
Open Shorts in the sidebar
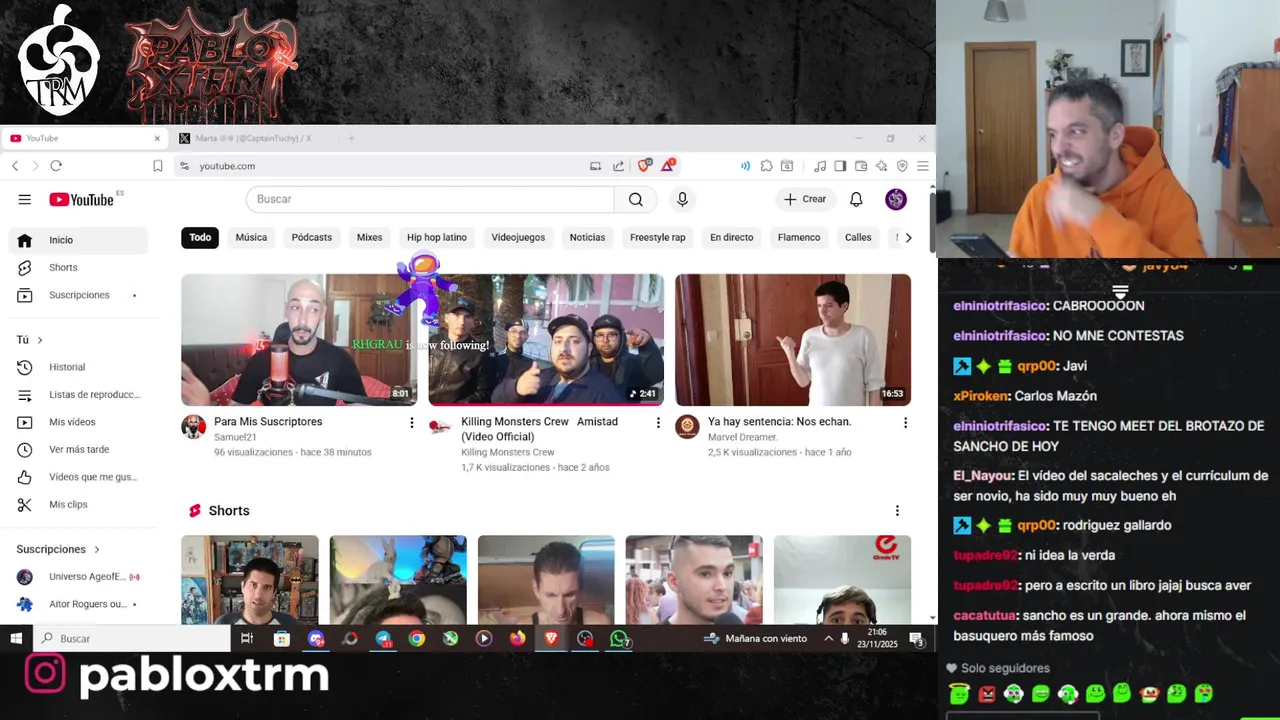pyautogui.click(x=78, y=267)
